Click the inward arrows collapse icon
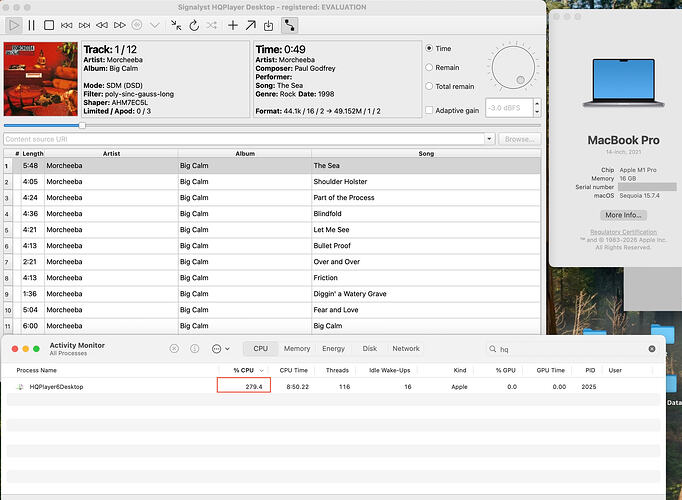 tap(176, 25)
